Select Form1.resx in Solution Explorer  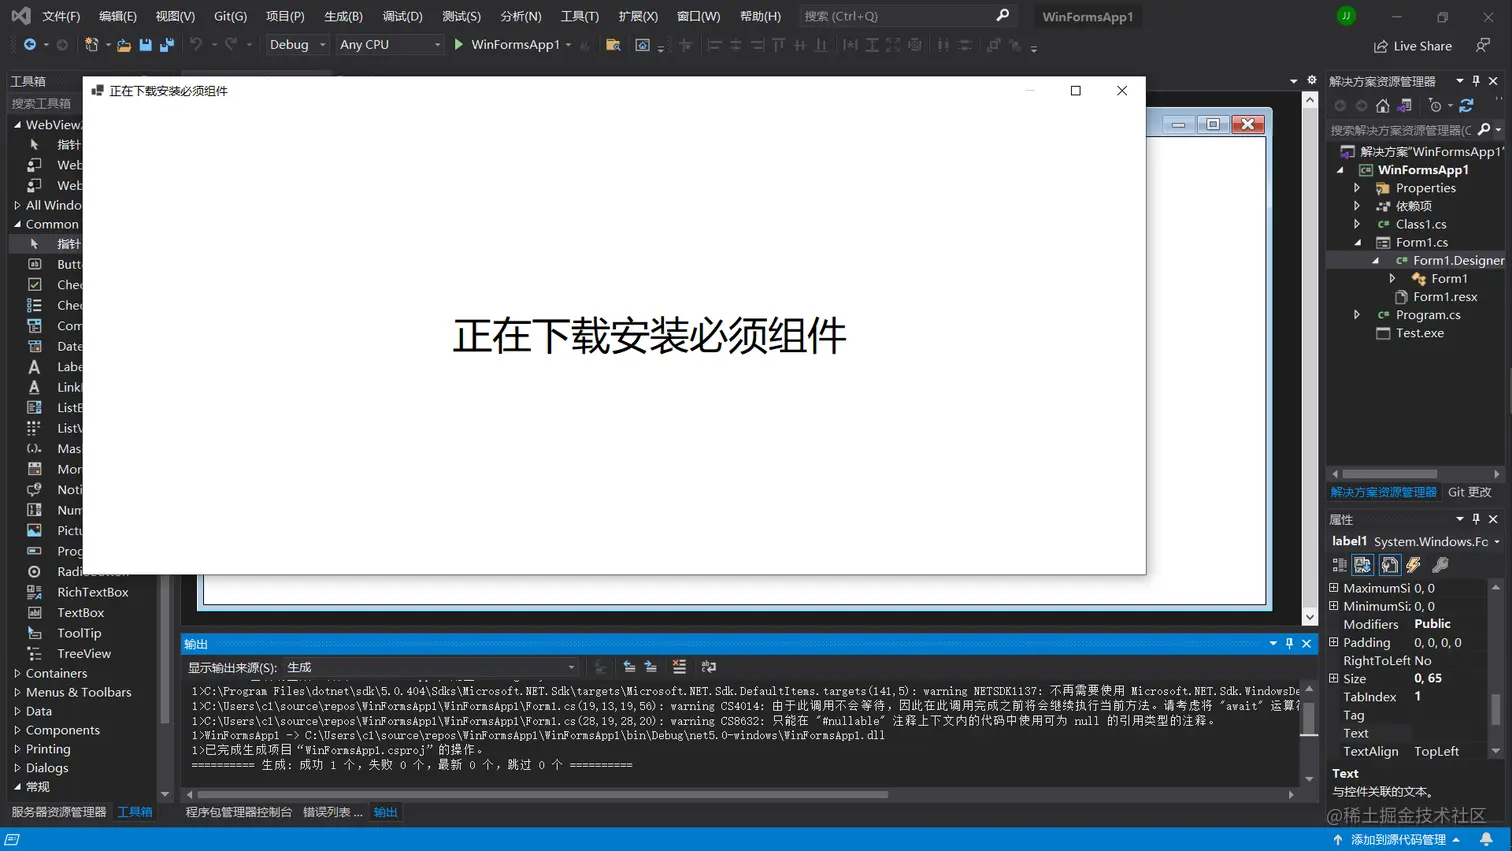point(1445,297)
